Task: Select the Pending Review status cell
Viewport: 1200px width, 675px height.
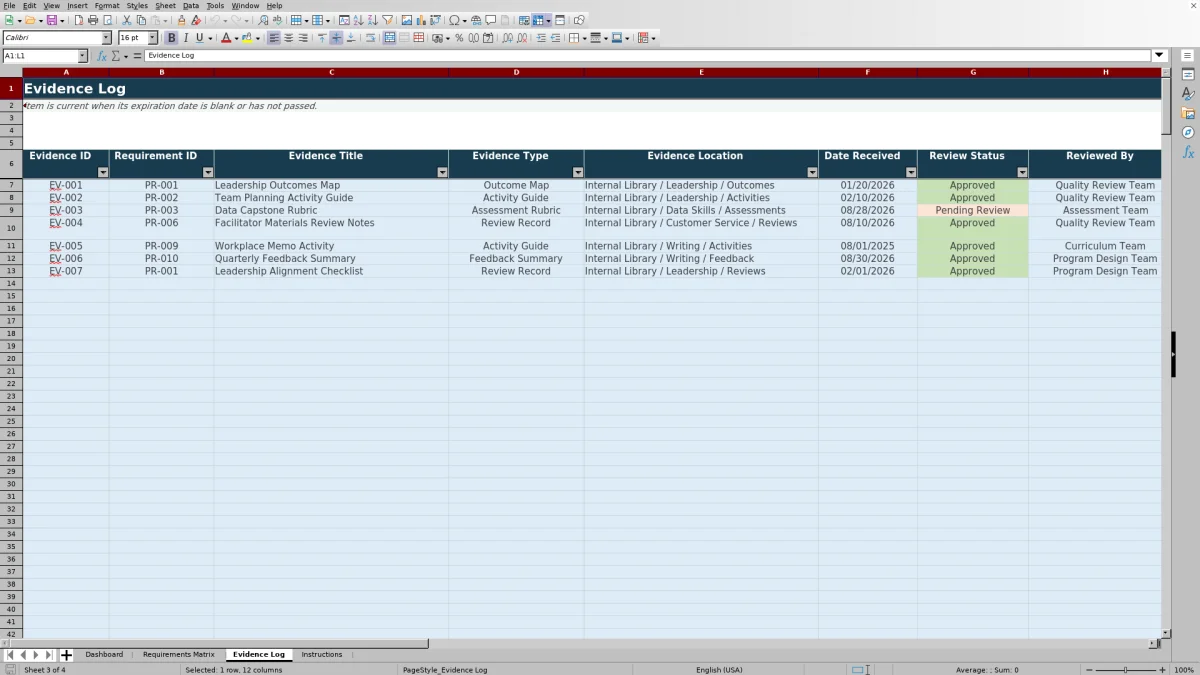Action: point(973,211)
